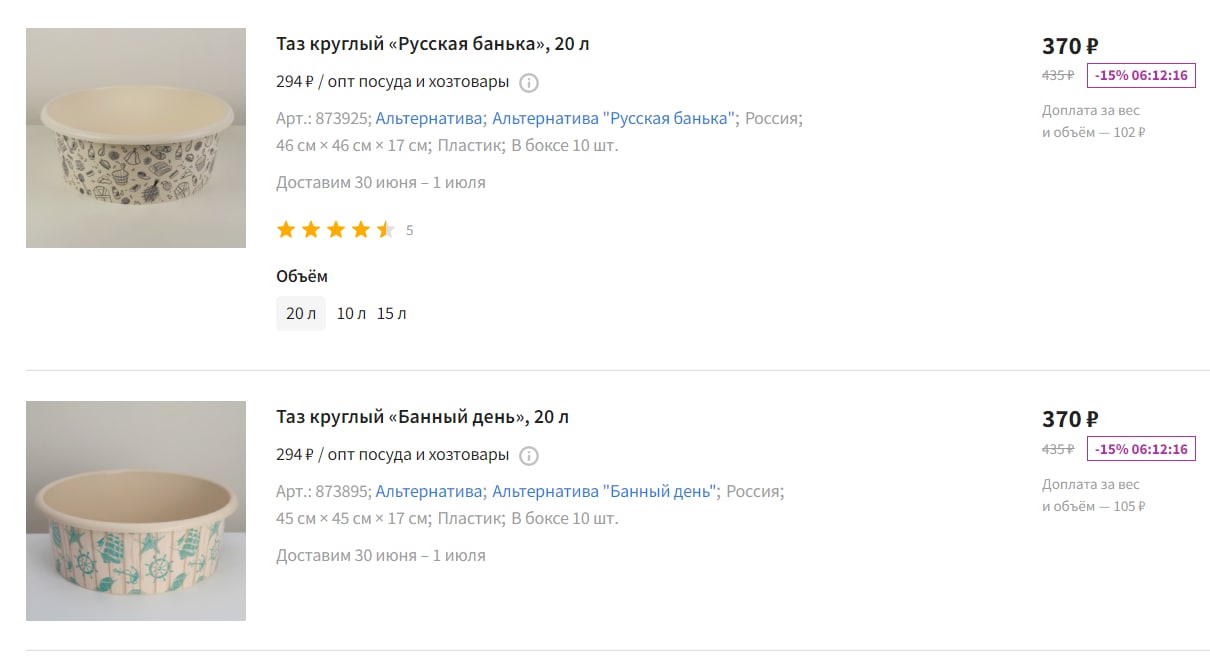Open Таз круглый «Русская банька» product title

click(x=433, y=44)
